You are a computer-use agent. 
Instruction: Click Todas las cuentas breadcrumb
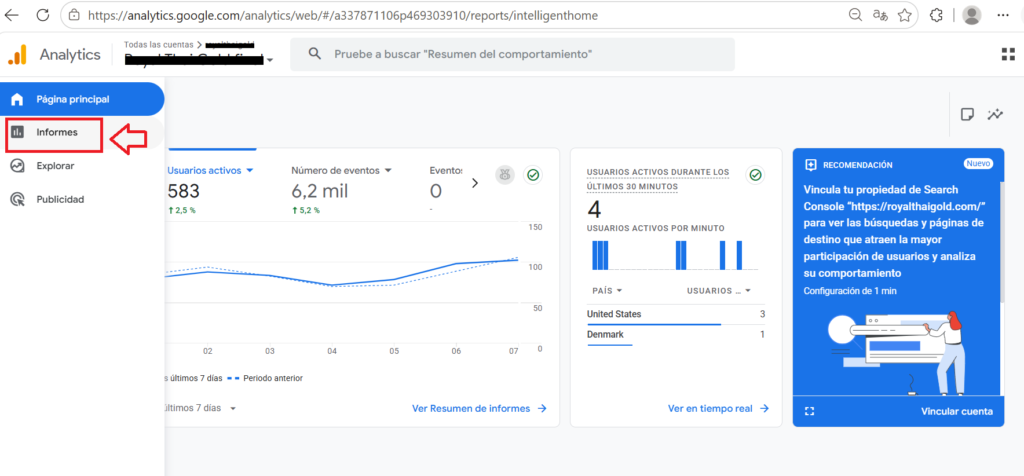coord(158,44)
